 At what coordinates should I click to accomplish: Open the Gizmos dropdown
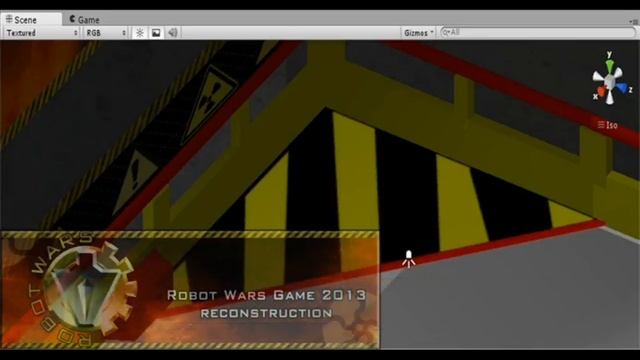point(419,33)
